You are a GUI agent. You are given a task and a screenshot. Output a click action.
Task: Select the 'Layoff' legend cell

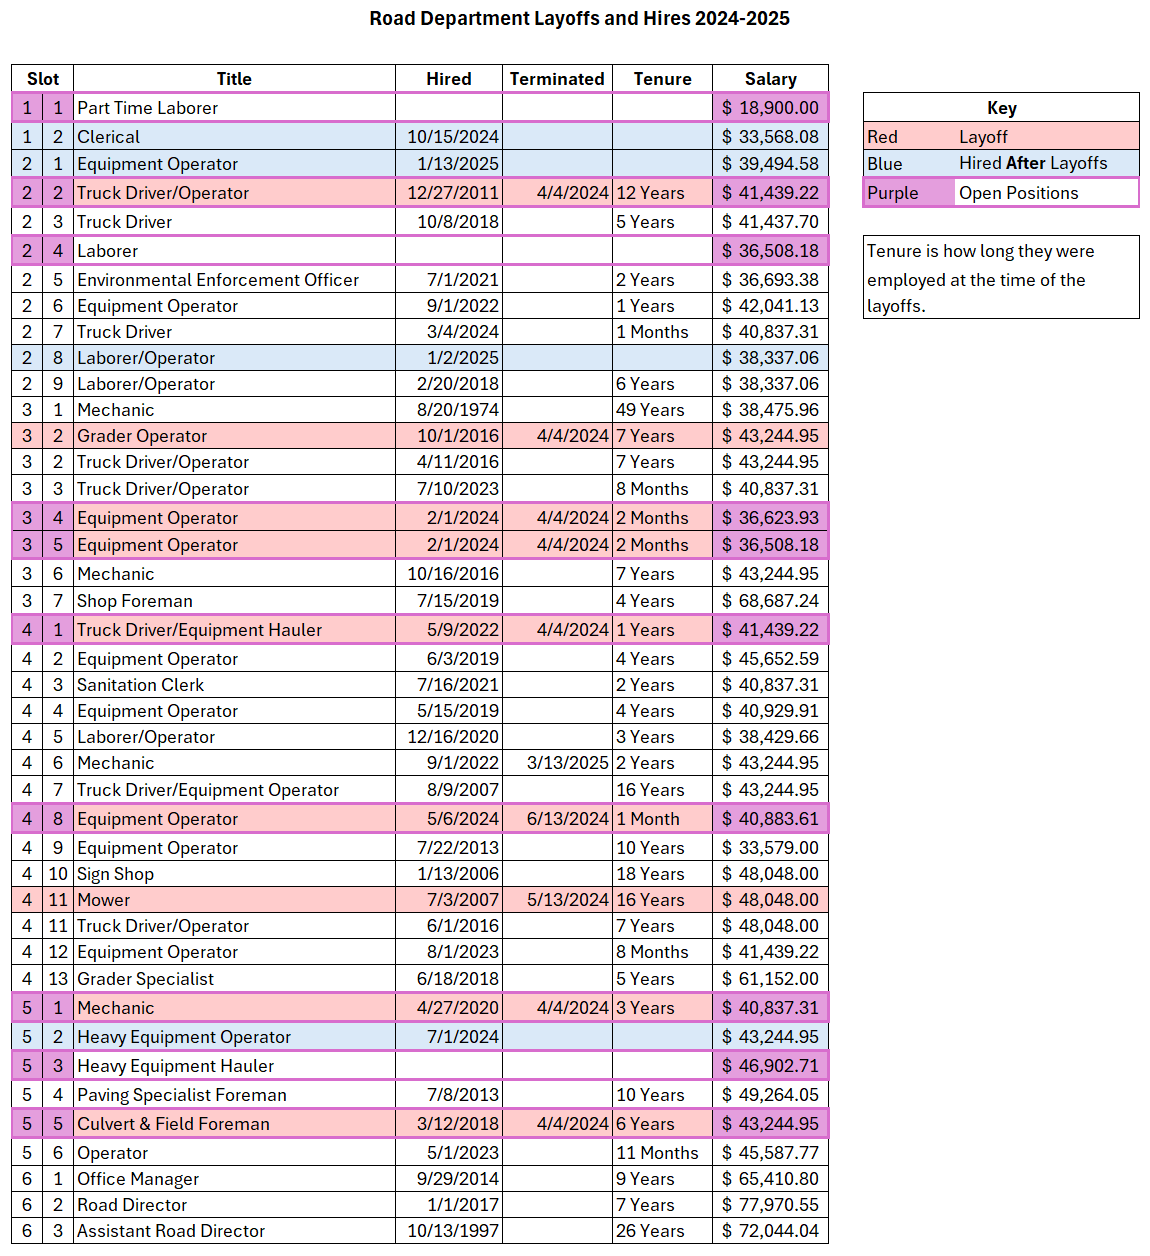(1047, 137)
